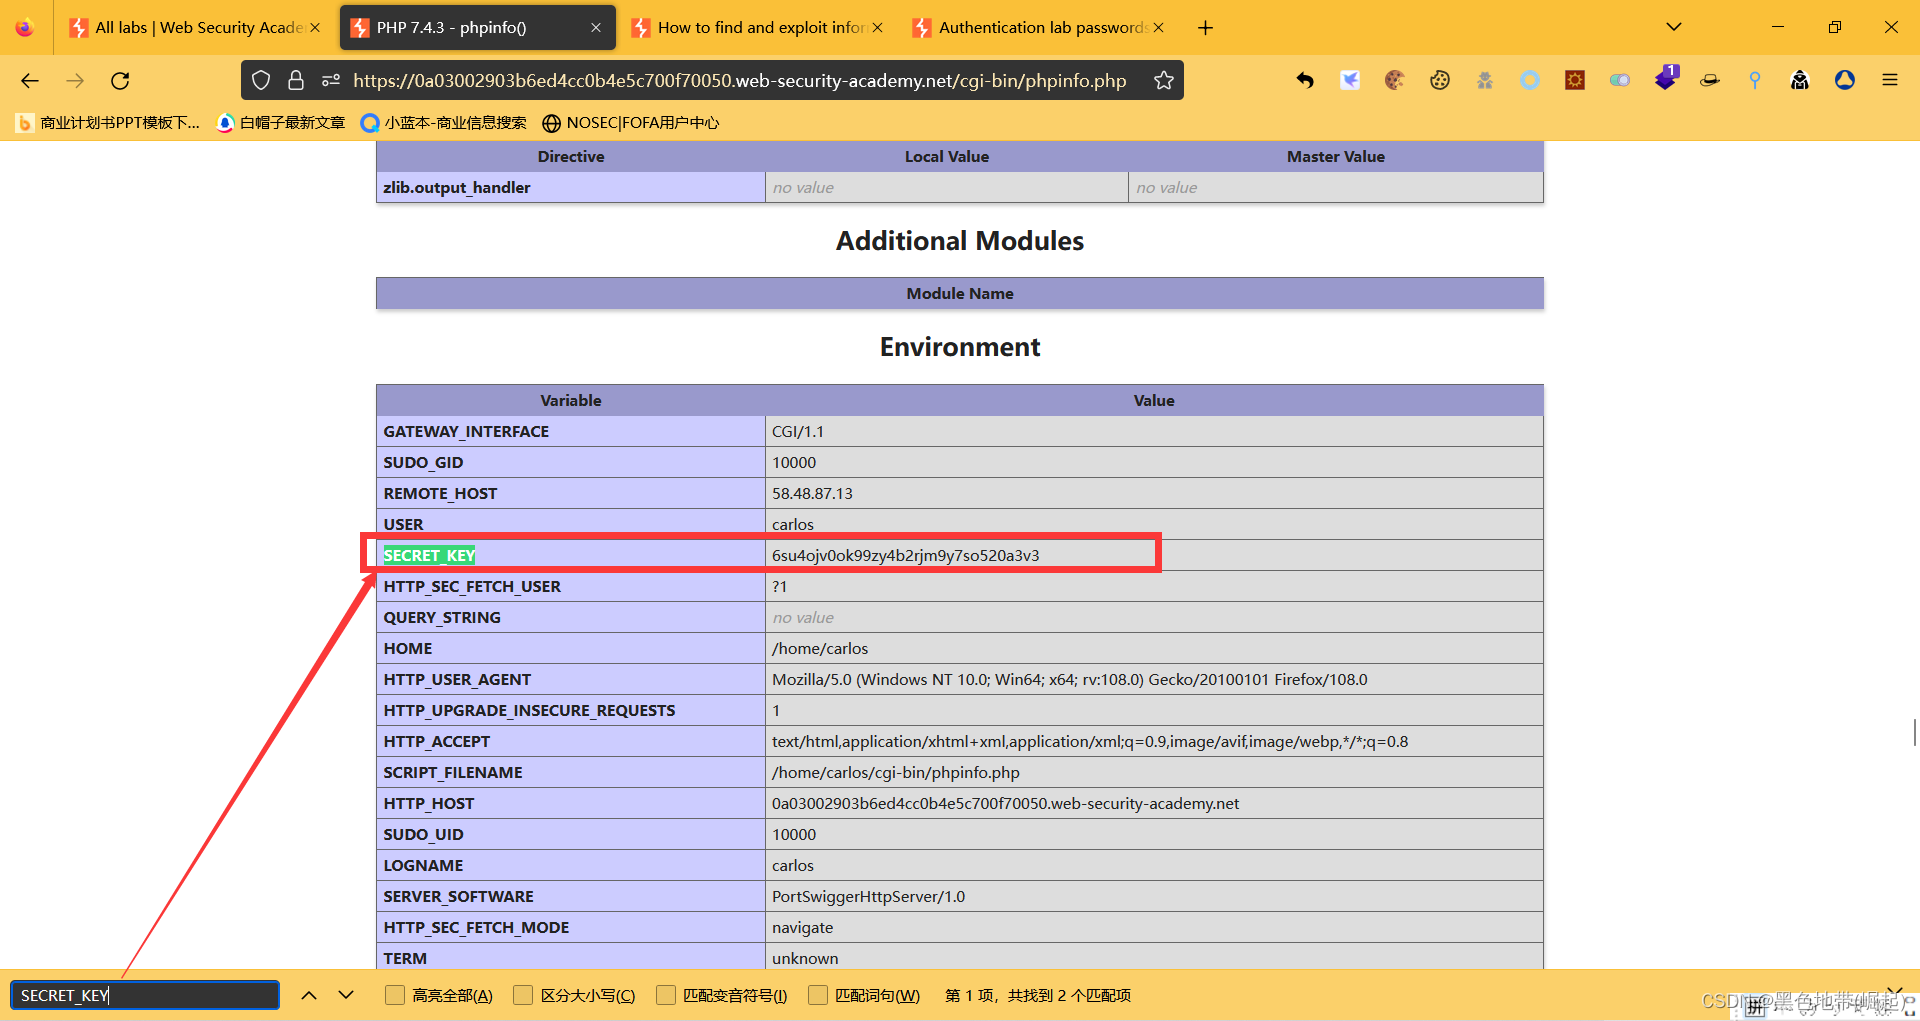Jump to the previous find match
Viewport: 1920px width, 1021px height.
click(x=309, y=995)
